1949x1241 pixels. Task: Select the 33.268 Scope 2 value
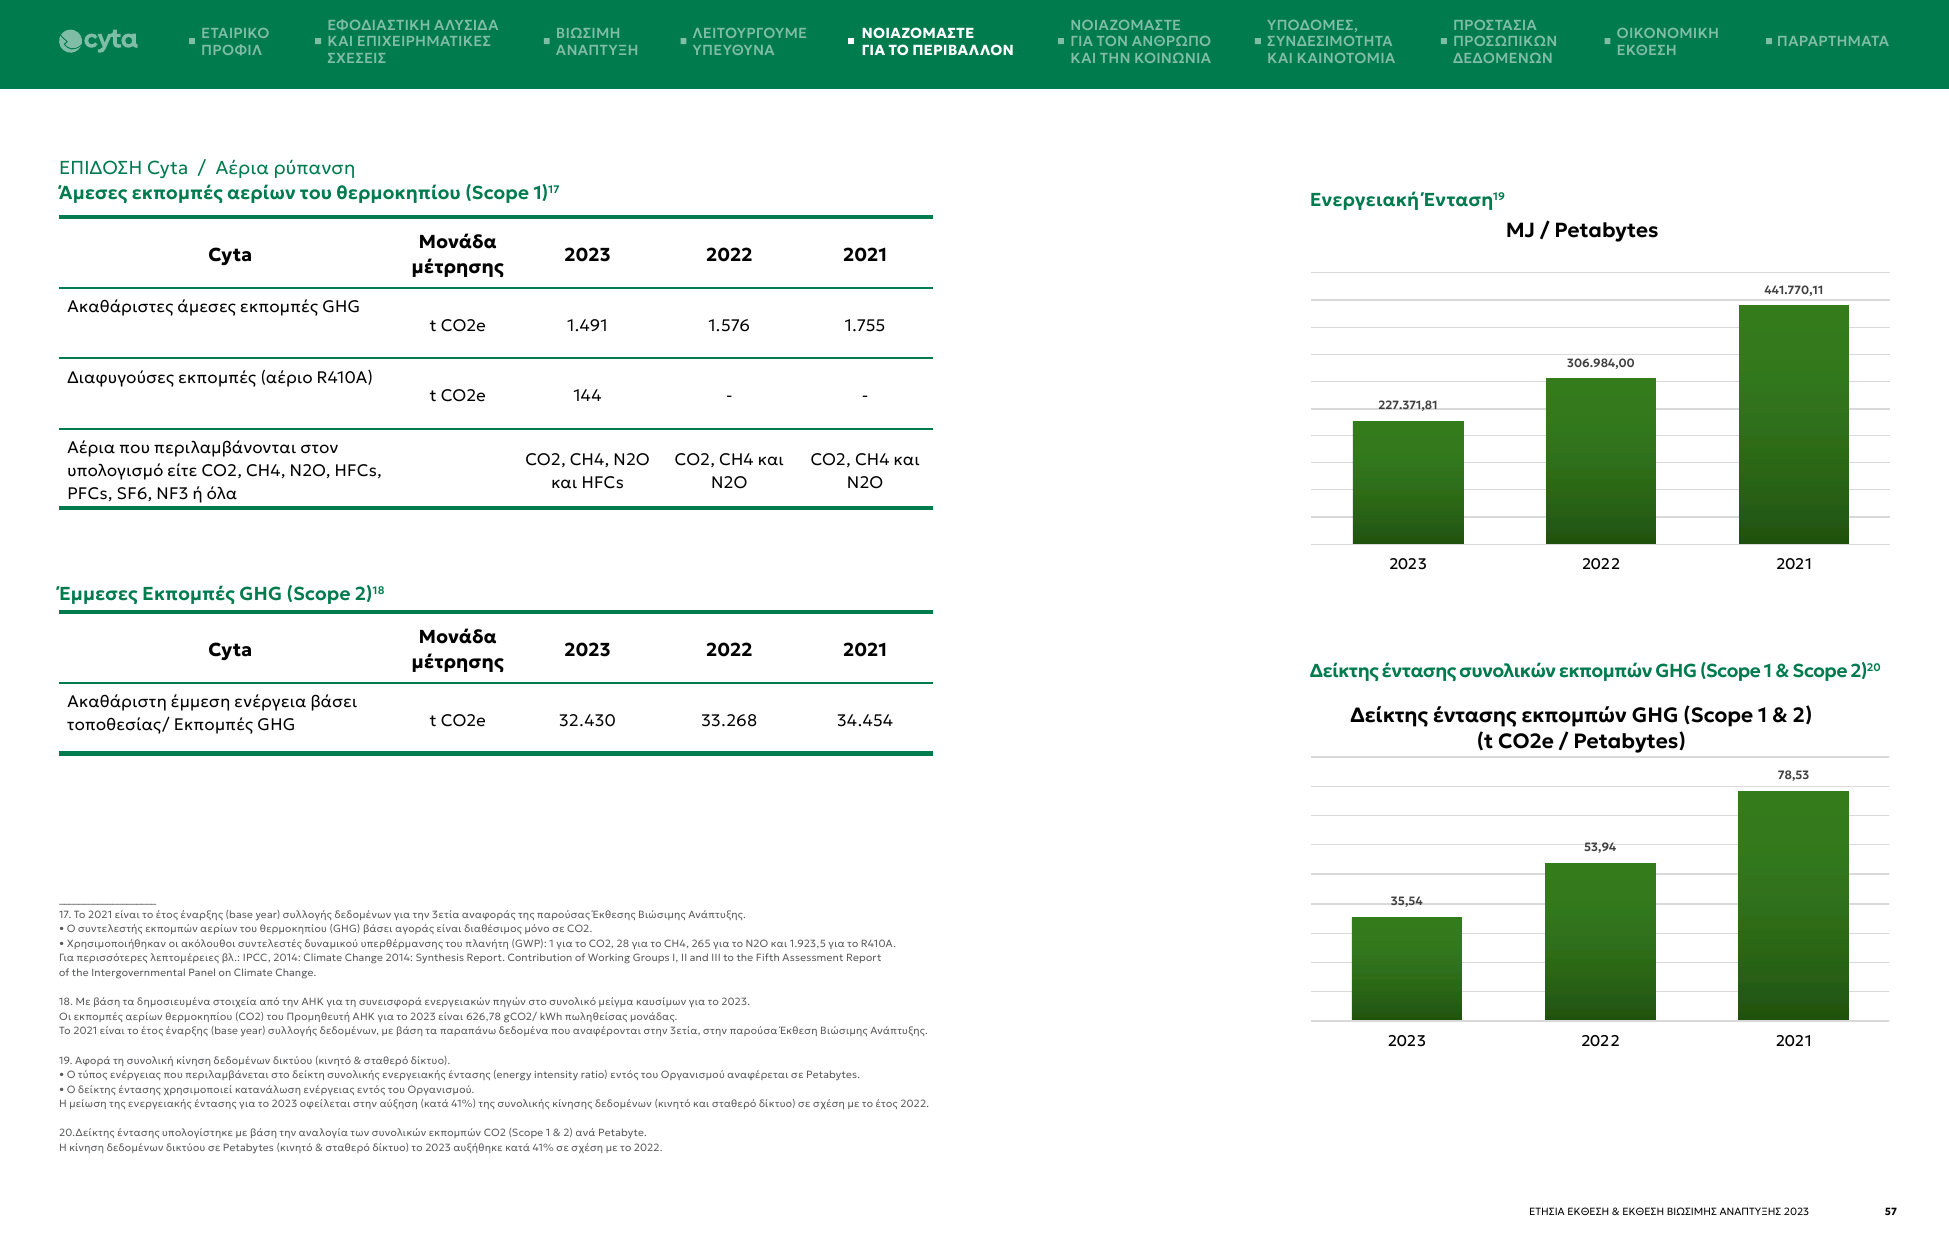tap(728, 720)
